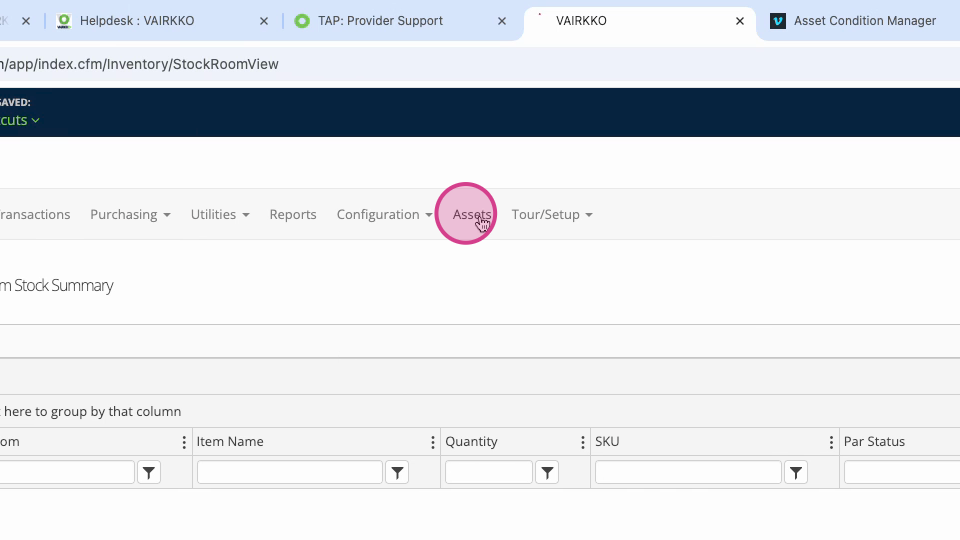
Task: Click the Asset Condition Manager Vimeo favicon
Action: click(778, 21)
